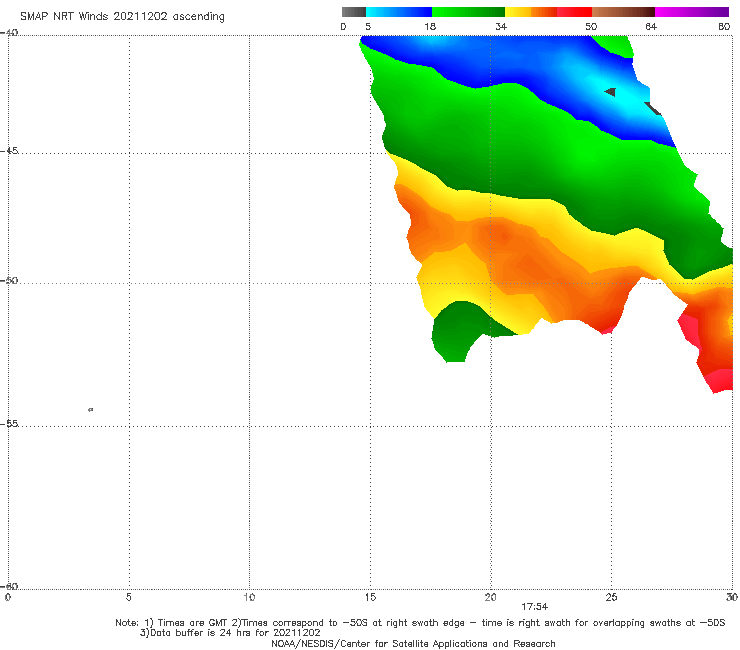Click the black diagonal marker at the swath edge
The width and height of the screenshot is (740, 650).
[x=653, y=109]
